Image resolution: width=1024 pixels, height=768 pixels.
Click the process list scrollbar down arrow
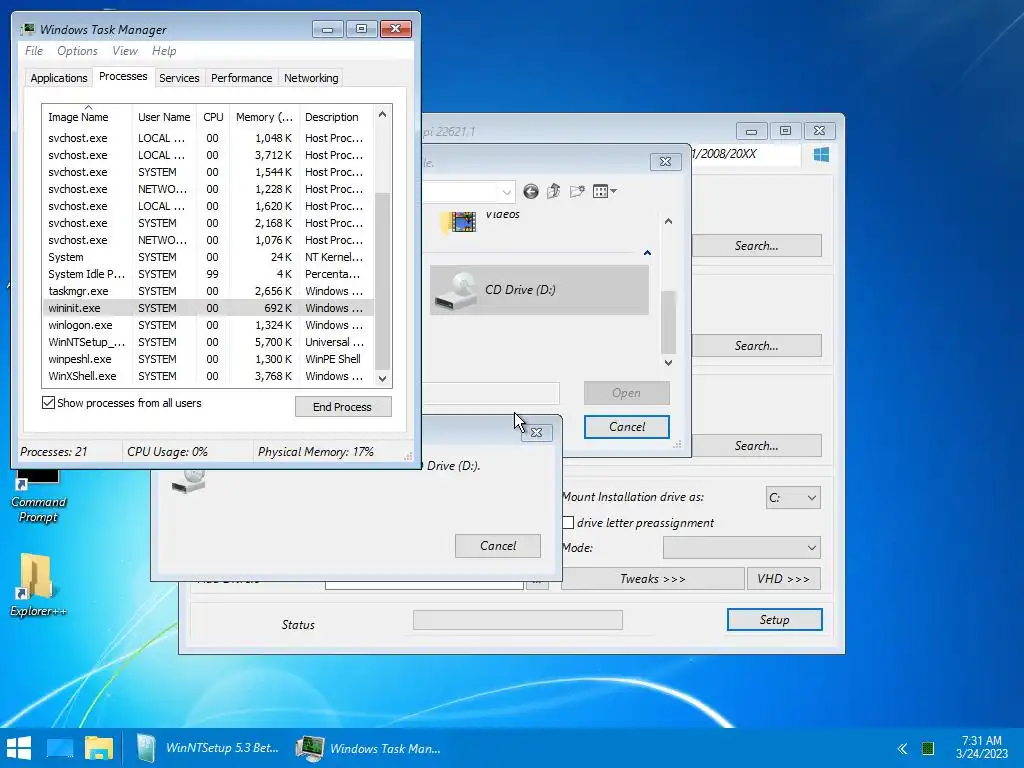click(x=383, y=378)
